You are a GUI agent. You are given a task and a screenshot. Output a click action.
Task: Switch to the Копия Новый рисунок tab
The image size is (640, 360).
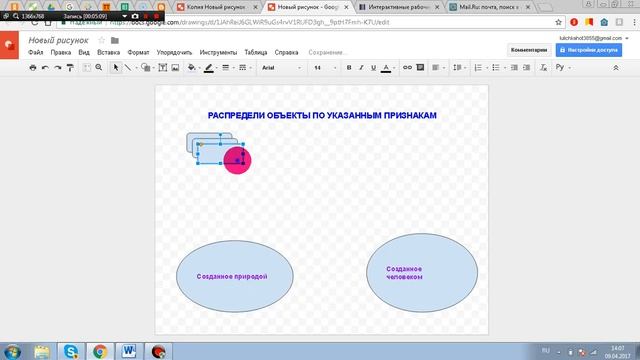pos(216,7)
